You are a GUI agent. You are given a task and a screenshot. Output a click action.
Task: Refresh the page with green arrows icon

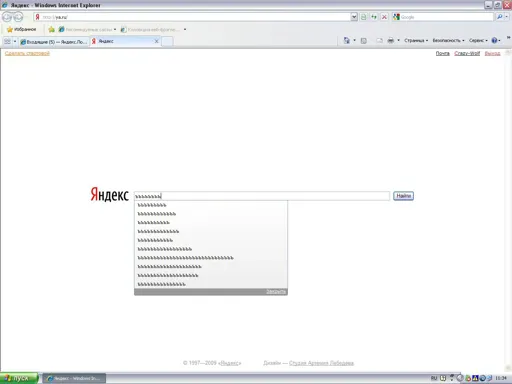(x=374, y=17)
